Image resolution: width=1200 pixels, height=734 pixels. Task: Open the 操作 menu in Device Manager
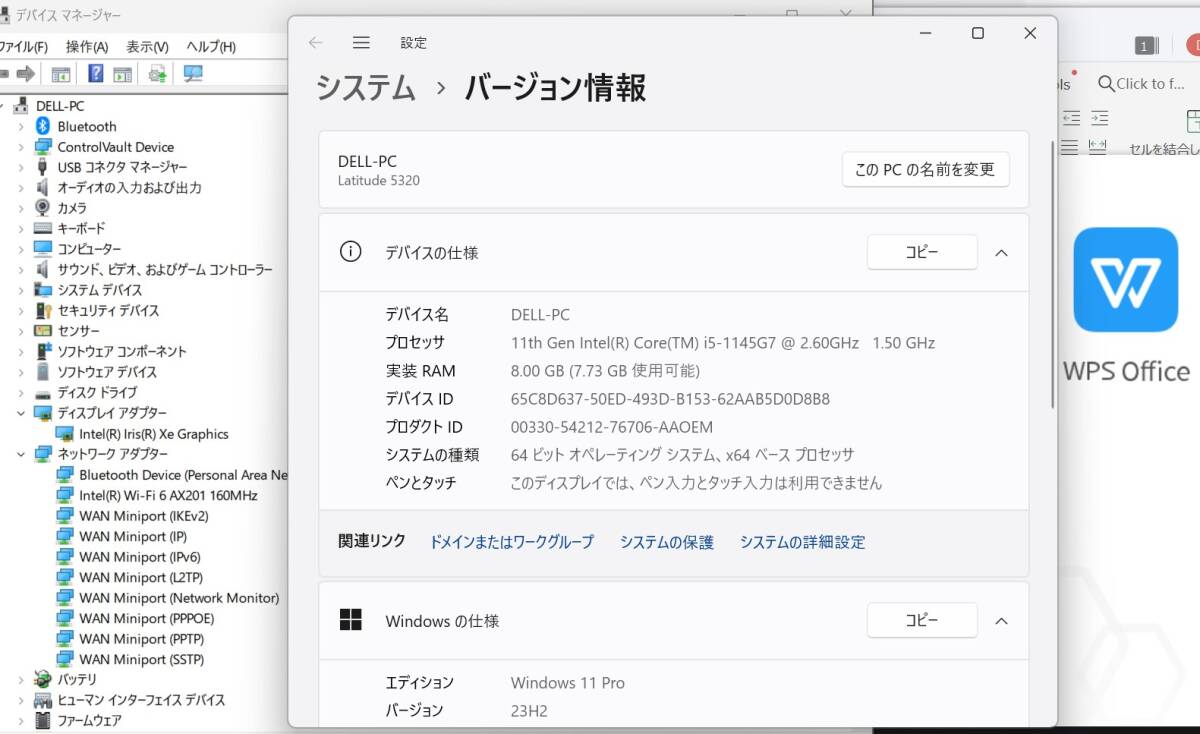88,46
